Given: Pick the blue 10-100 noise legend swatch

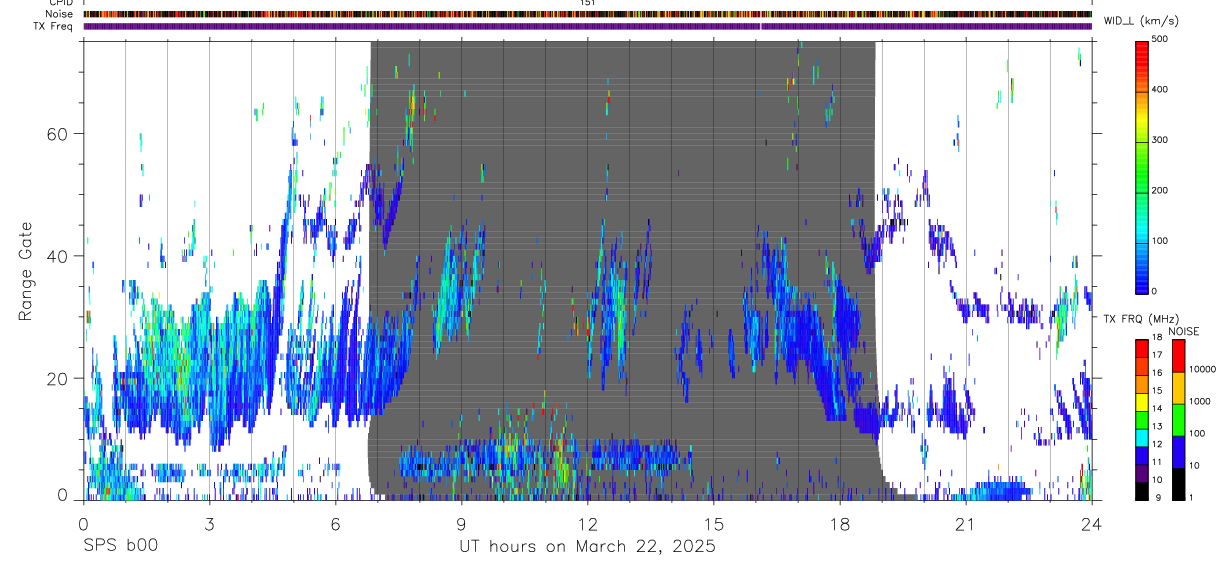Looking at the screenshot, I should coord(1178,451).
